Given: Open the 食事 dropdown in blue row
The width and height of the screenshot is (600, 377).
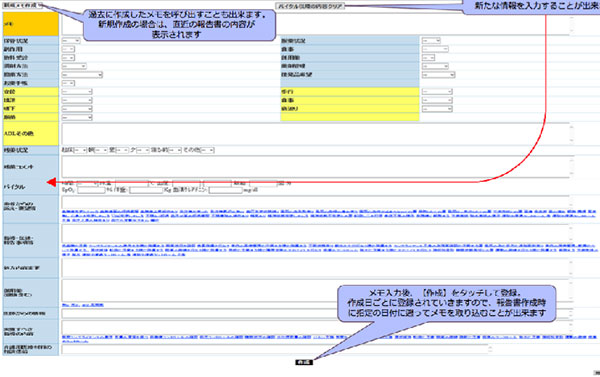Looking at the screenshot, I should 435,49.
